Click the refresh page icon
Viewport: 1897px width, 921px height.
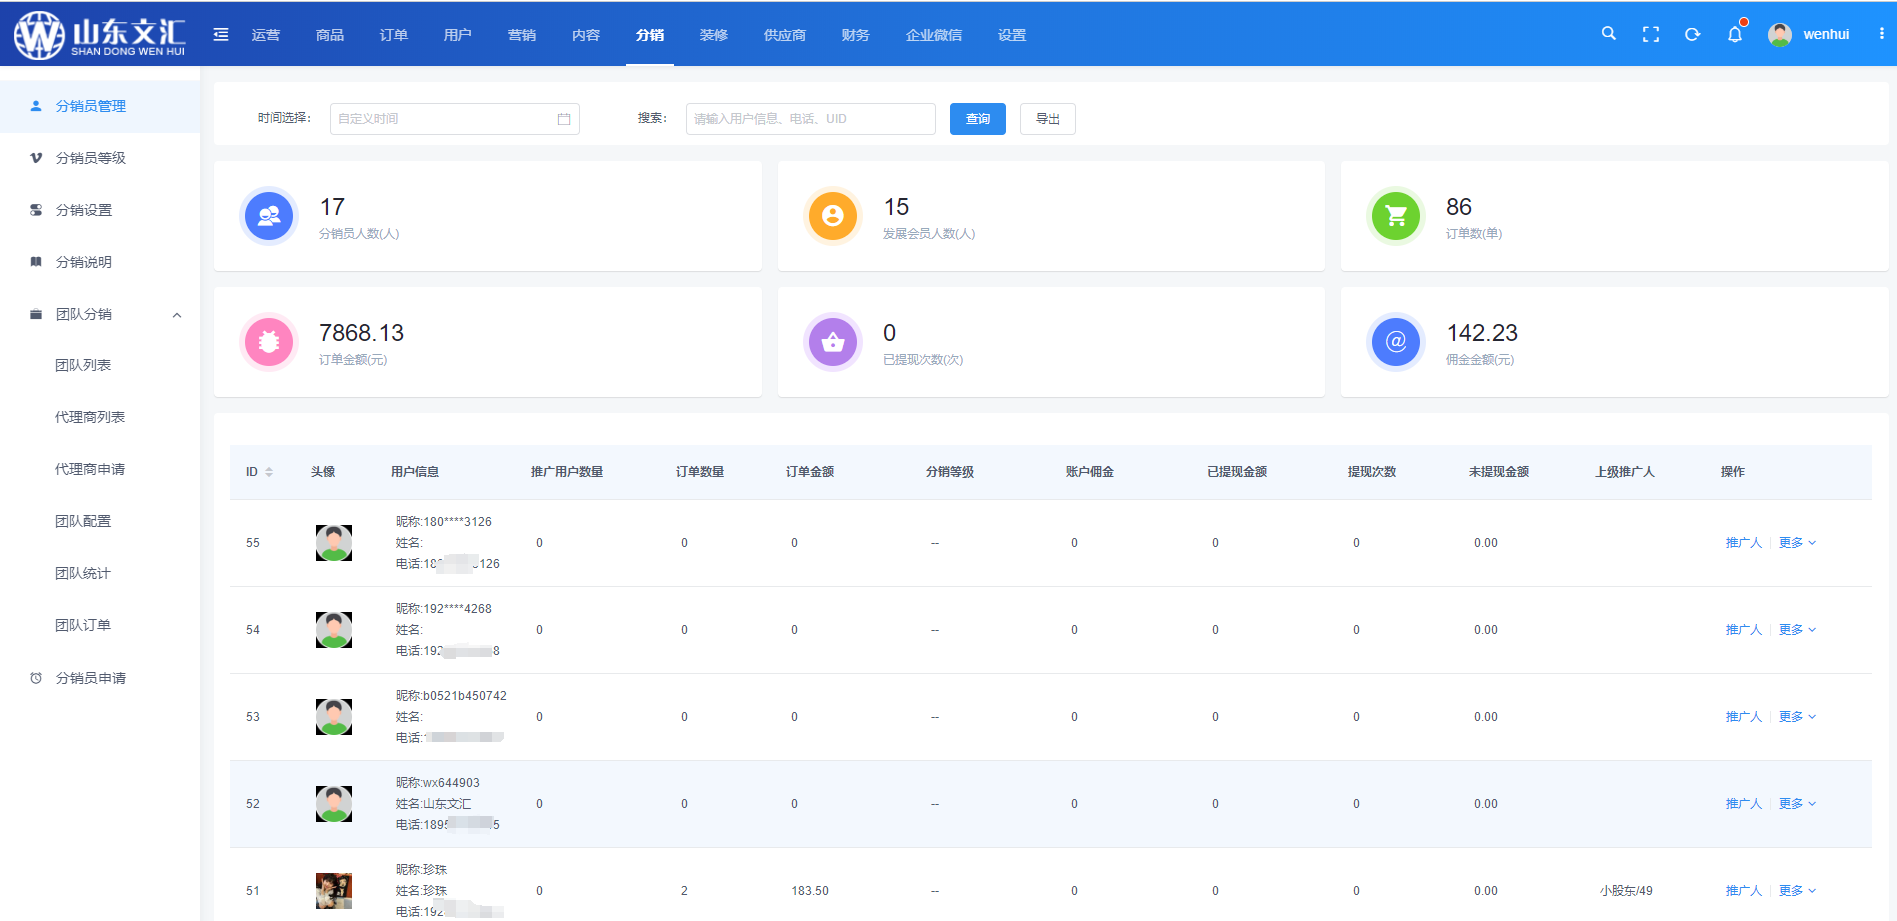click(1693, 34)
